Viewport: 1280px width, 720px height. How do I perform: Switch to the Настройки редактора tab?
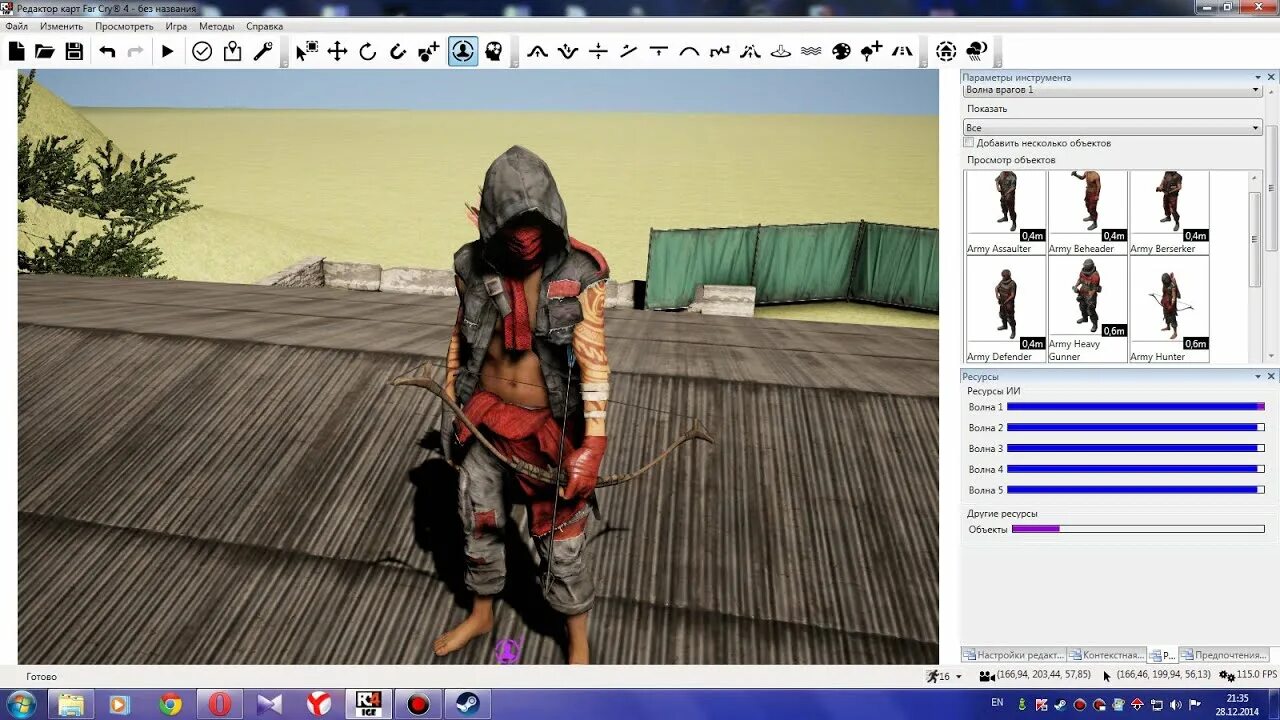pos(1013,655)
